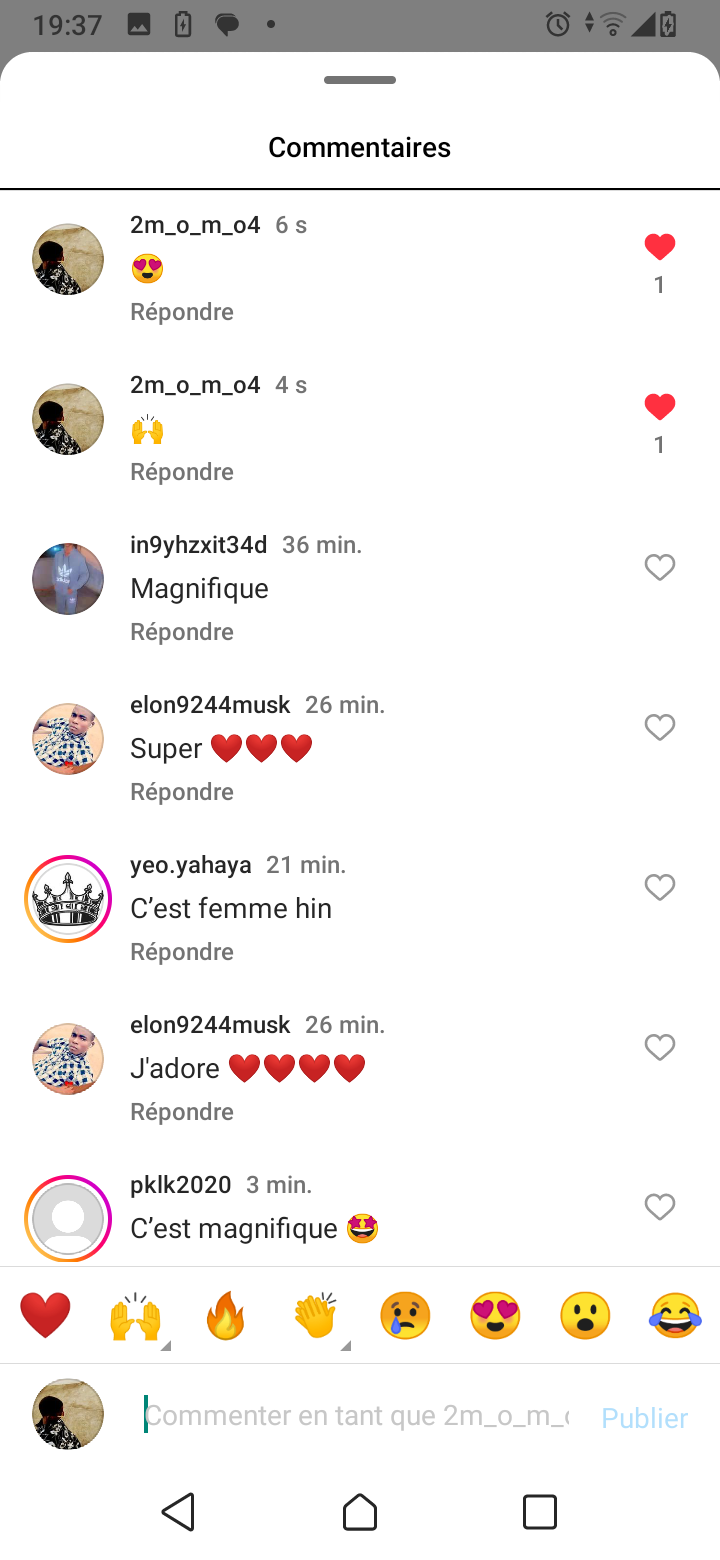Insert the fire emoji reaction
This screenshot has height=1560, width=720.
point(225,1315)
